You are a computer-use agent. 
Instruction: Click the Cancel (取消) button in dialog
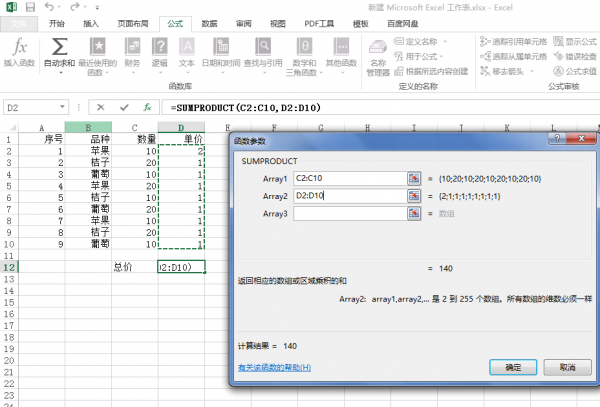[x=567, y=367]
